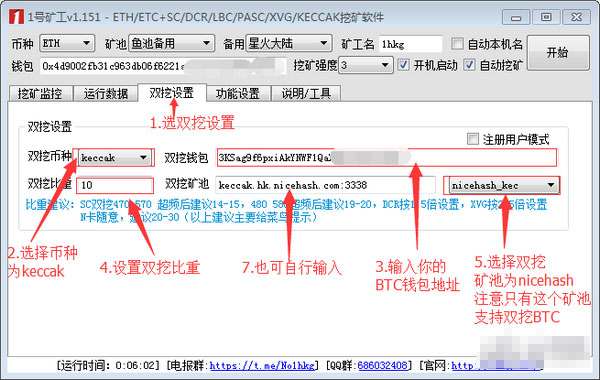Close the mining software window

tap(576, 17)
